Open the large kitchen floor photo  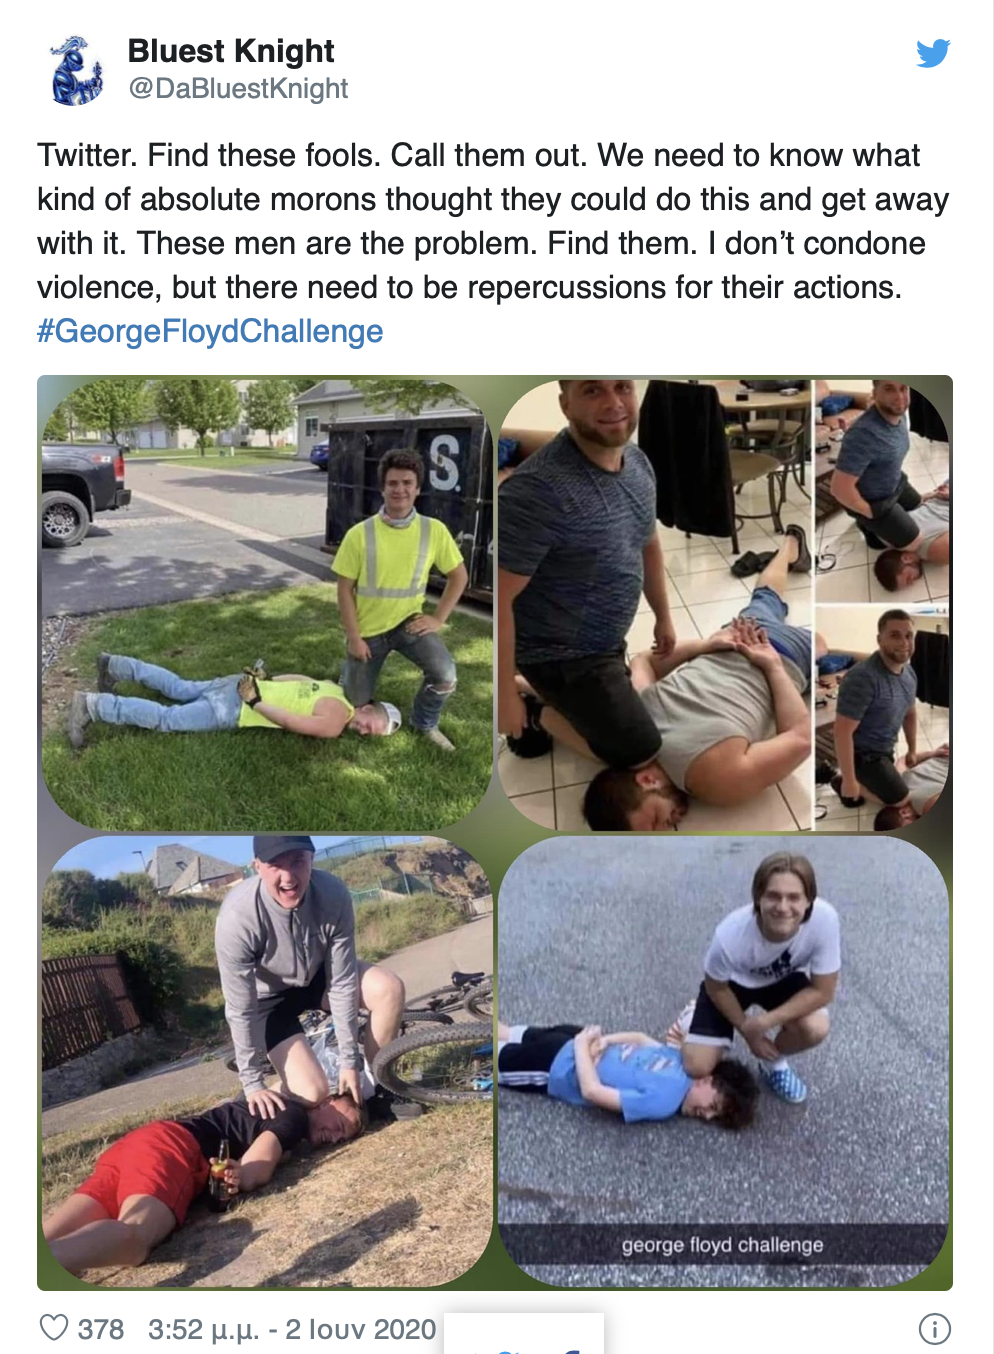656,605
